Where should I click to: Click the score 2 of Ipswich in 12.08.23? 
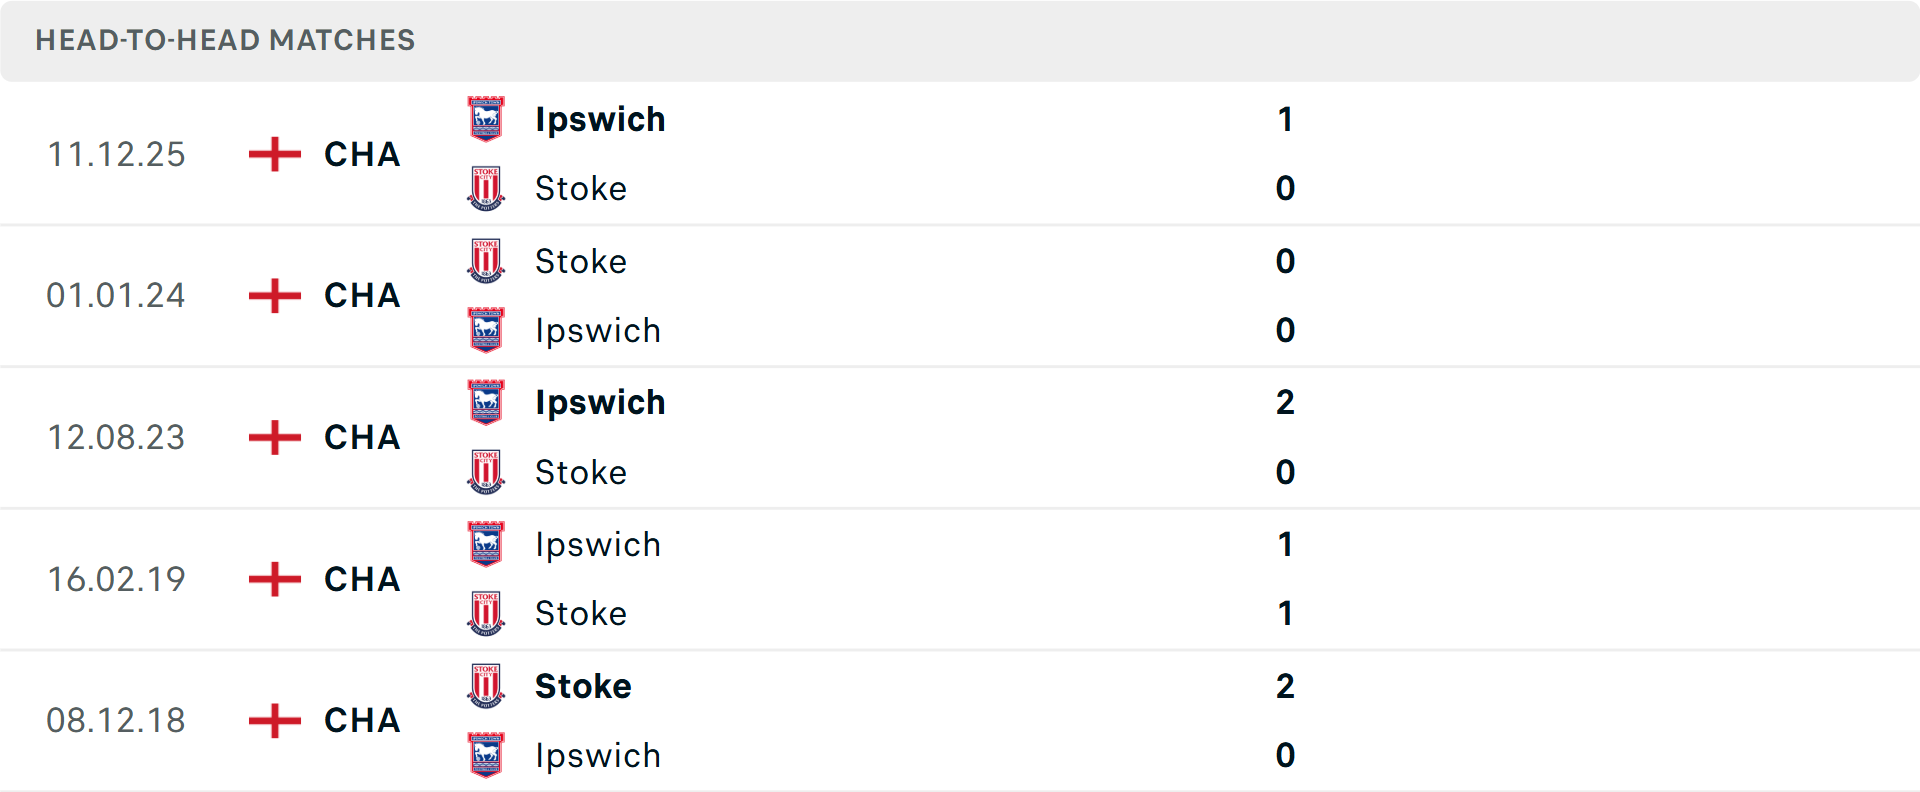click(1285, 403)
